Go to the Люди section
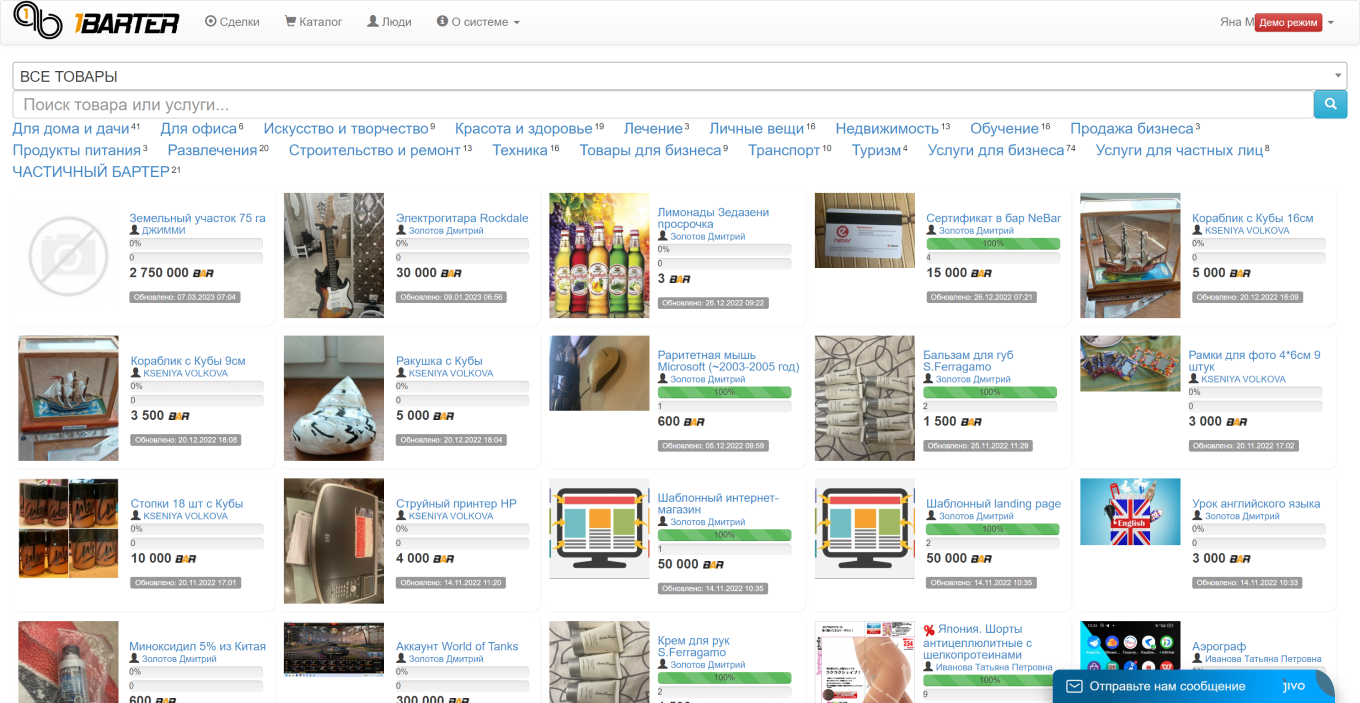This screenshot has width=1360, height=703. click(389, 22)
